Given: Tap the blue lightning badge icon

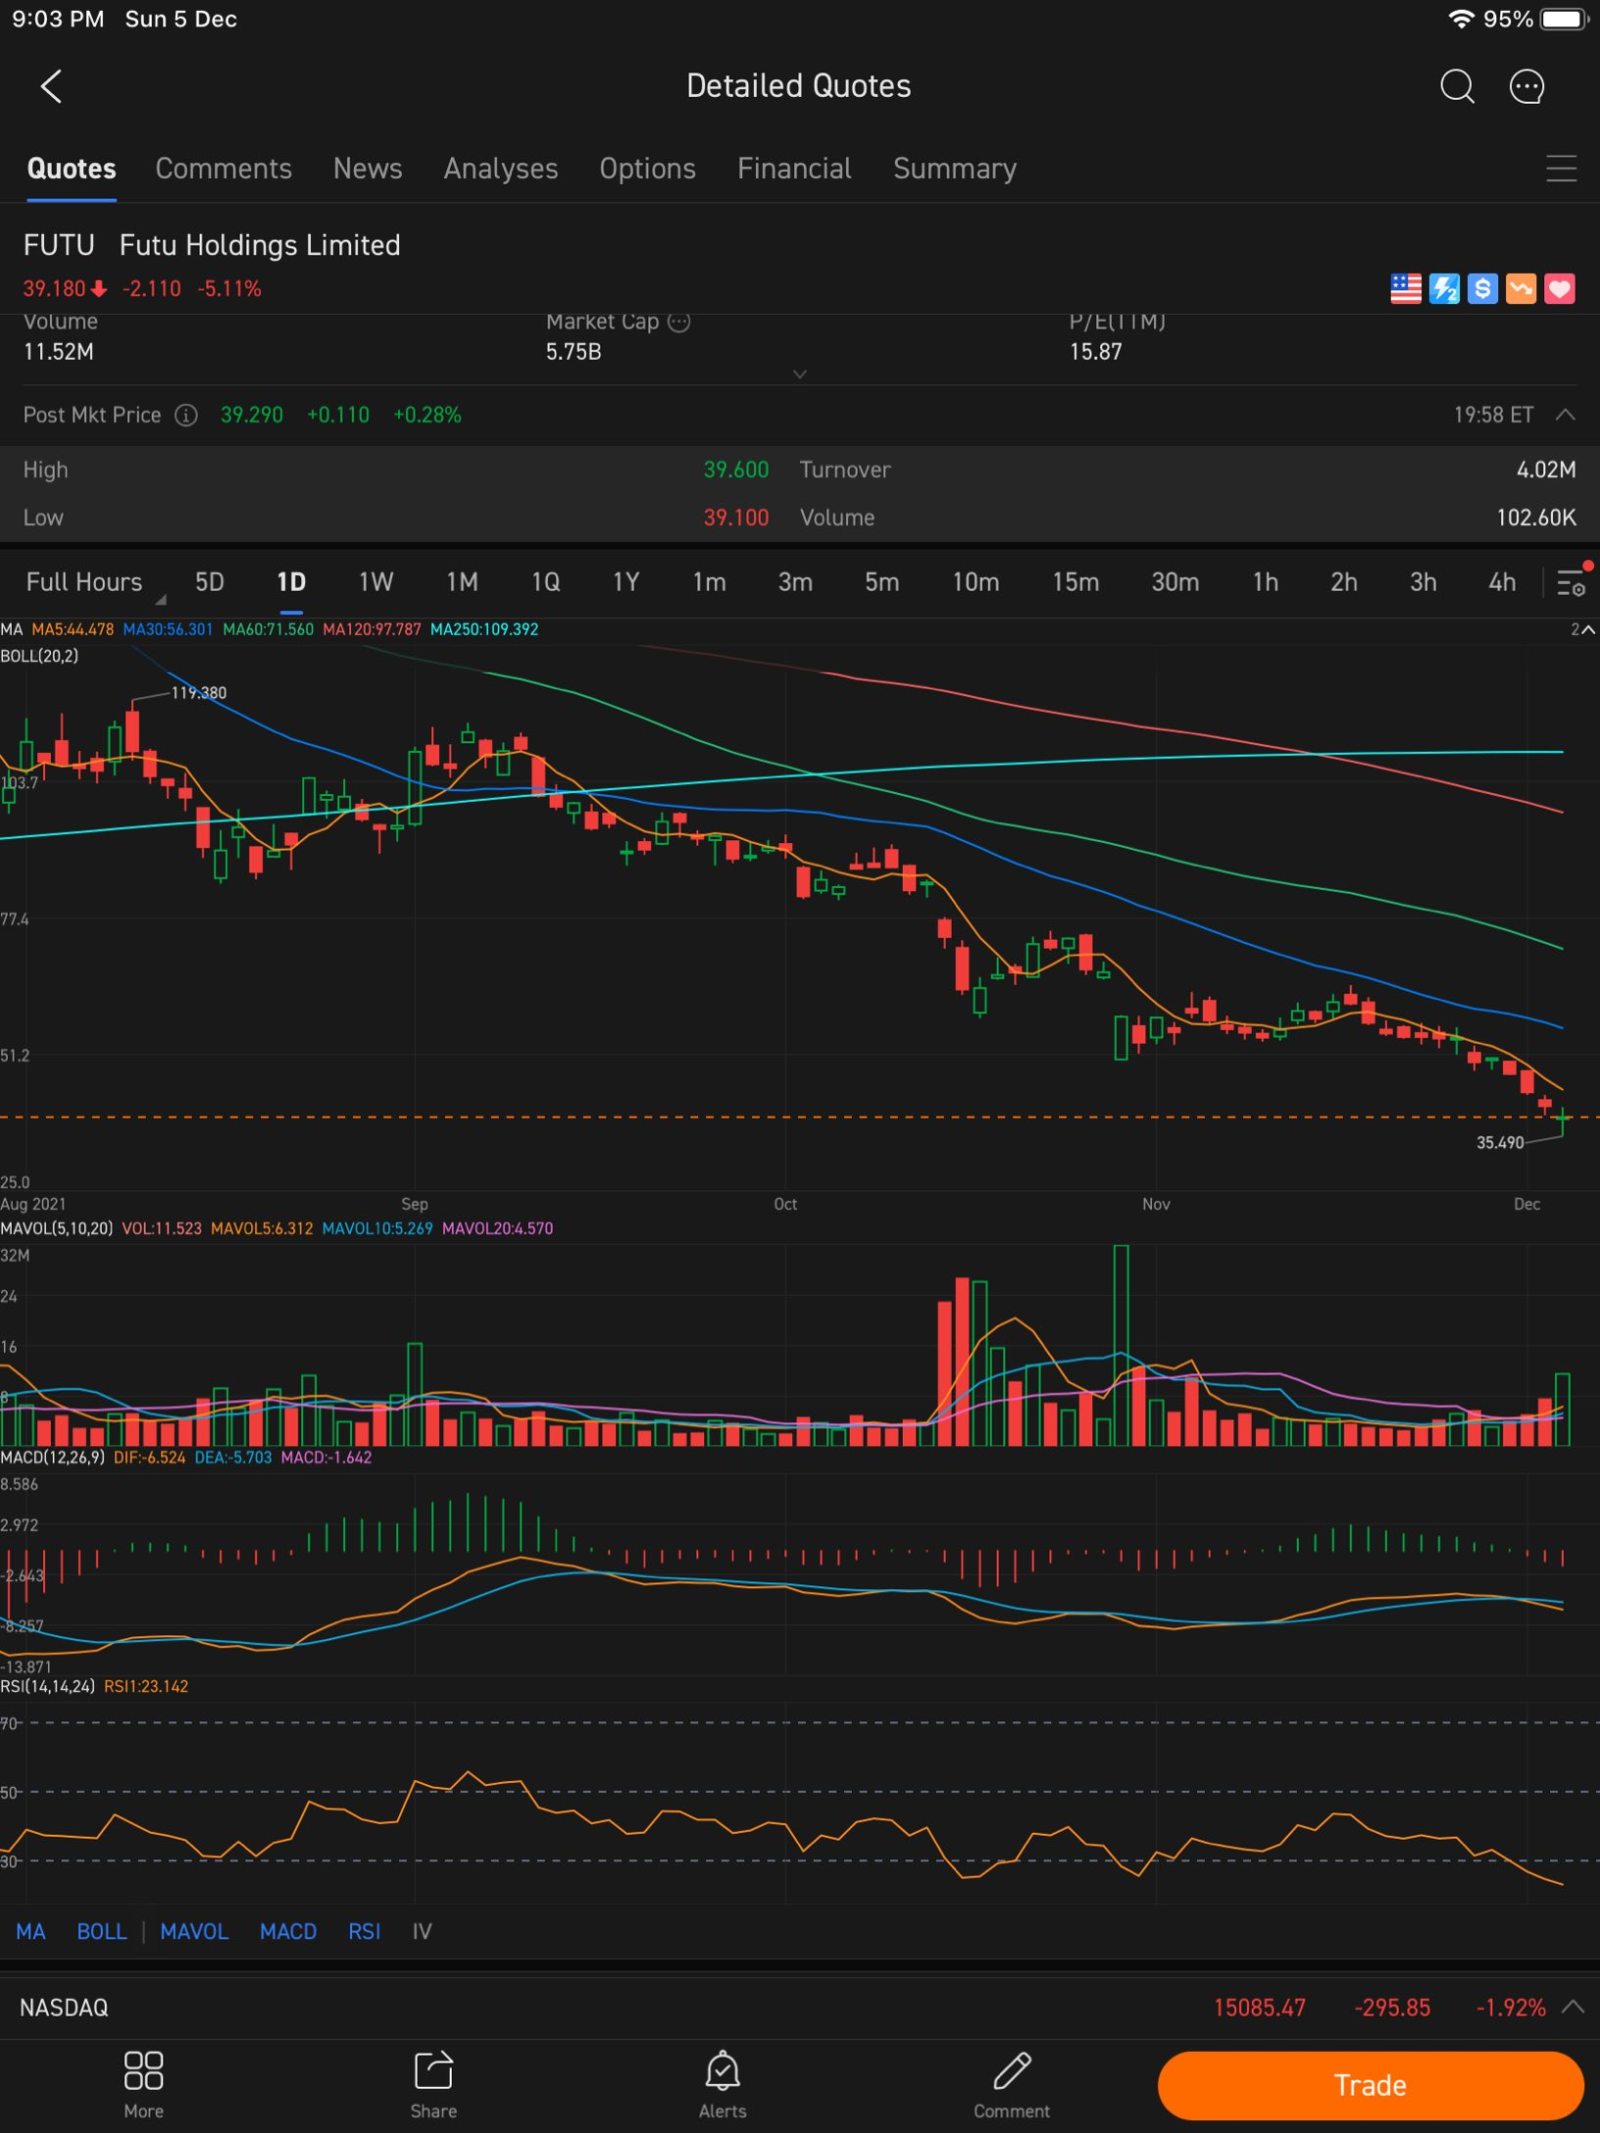Looking at the screenshot, I should click(x=1444, y=289).
